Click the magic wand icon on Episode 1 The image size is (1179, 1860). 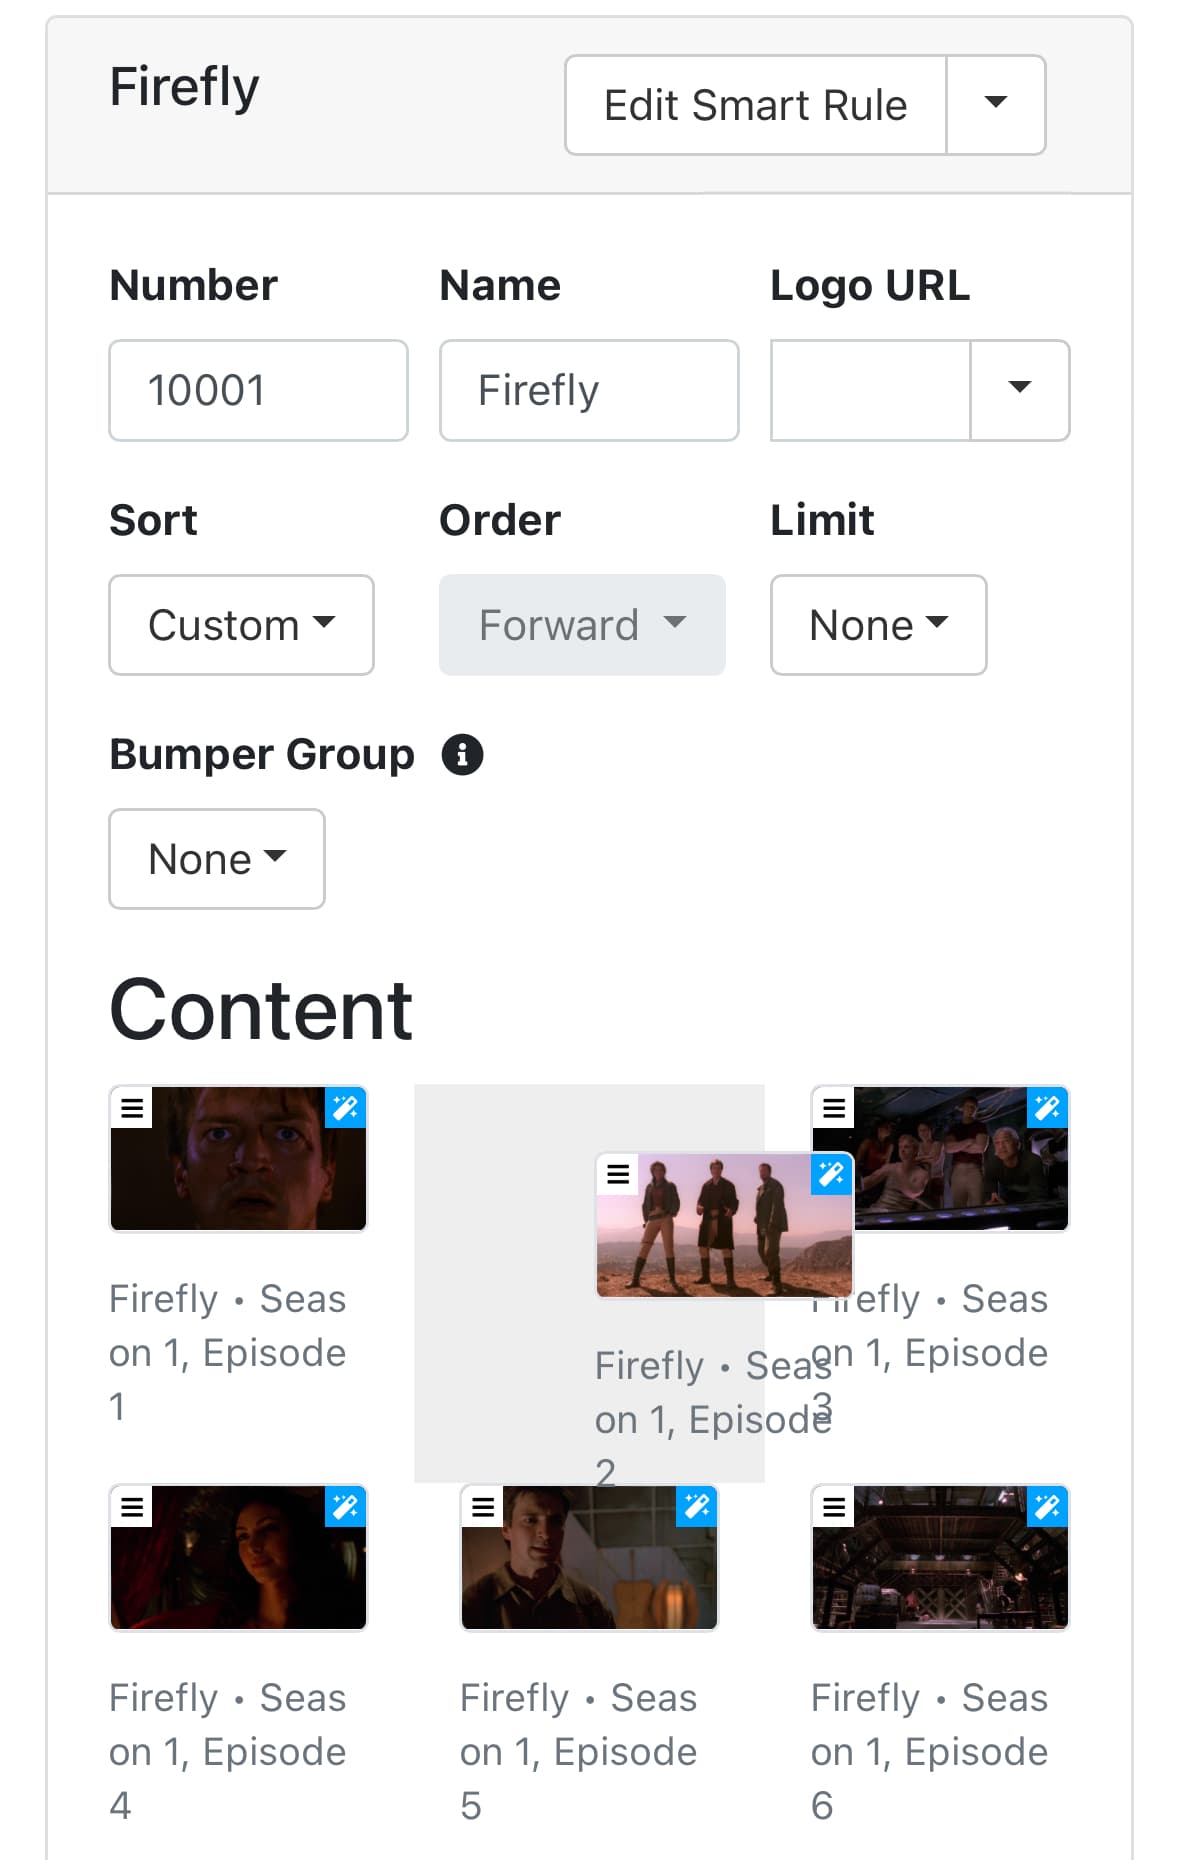coord(346,1108)
